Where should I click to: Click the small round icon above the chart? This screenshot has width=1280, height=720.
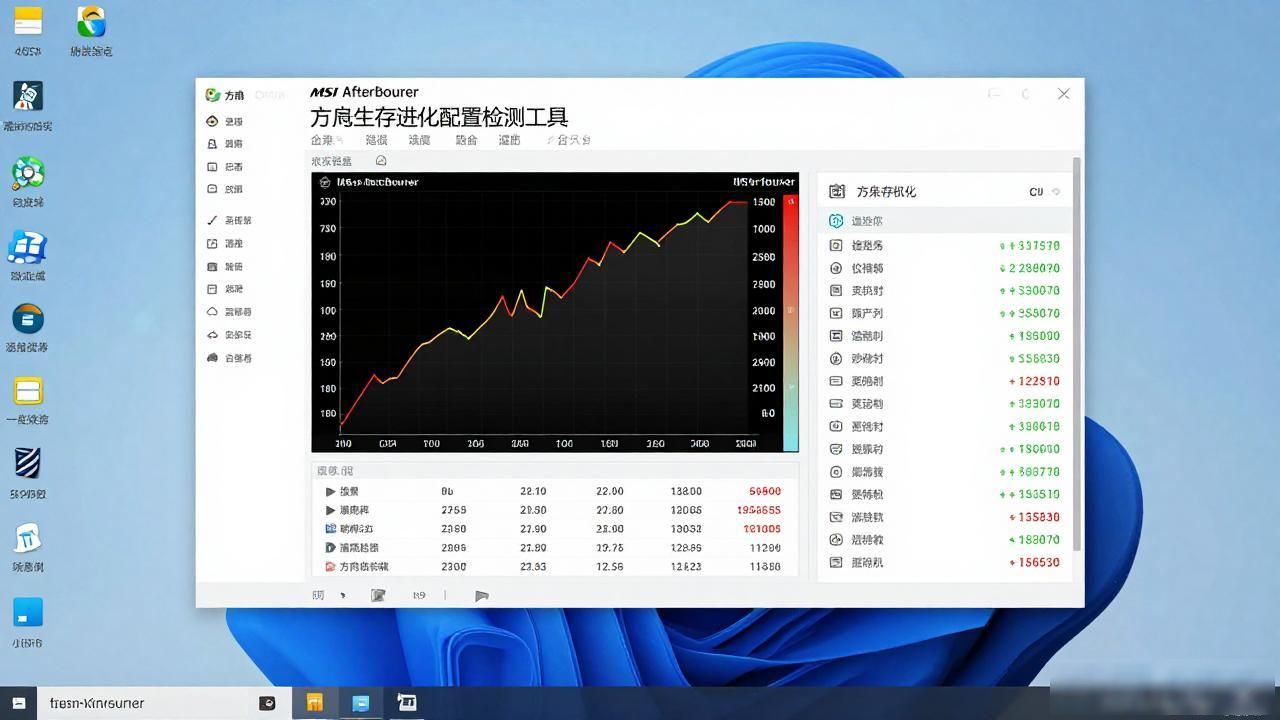[x=381, y=161]
